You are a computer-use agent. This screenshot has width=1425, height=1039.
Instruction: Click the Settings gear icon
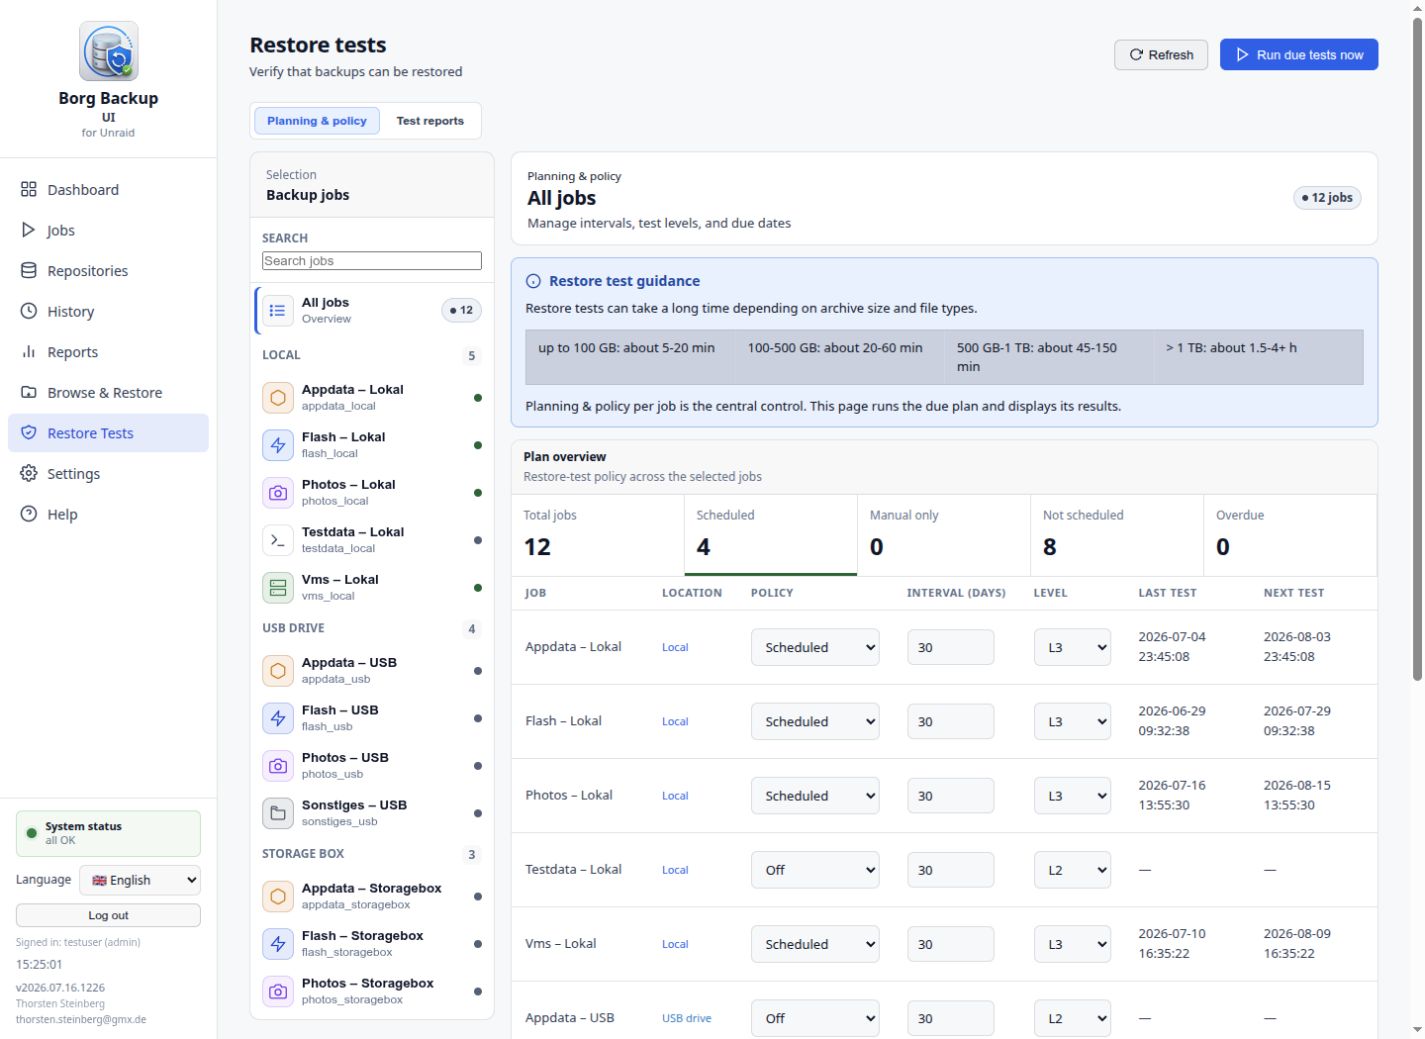(x=29, y=473)
